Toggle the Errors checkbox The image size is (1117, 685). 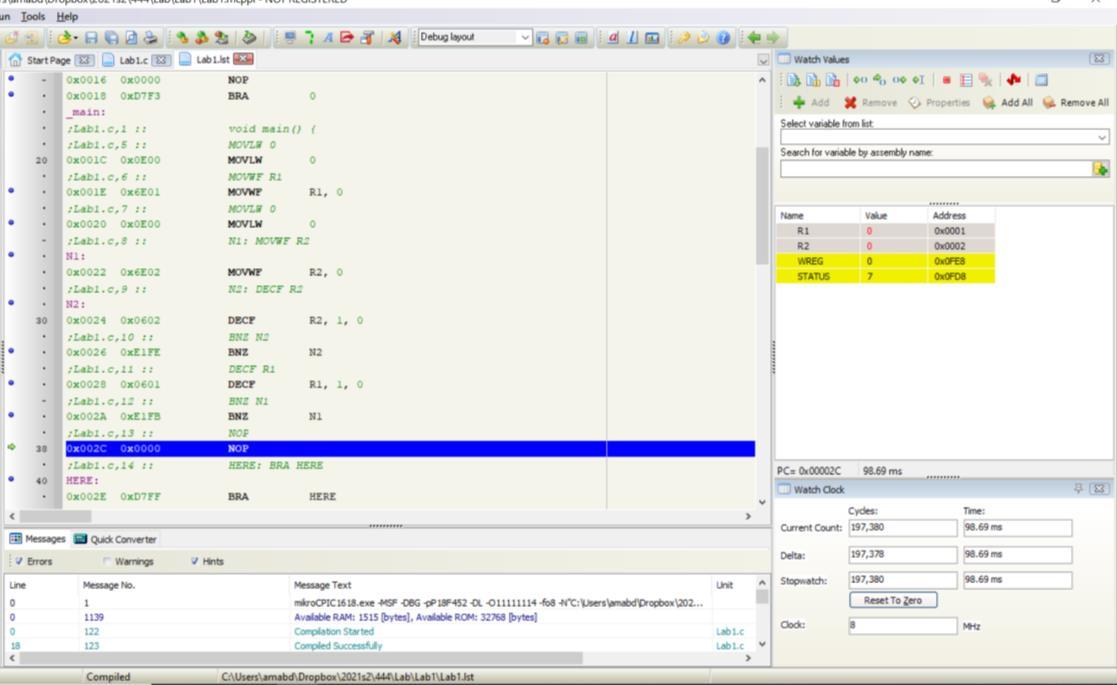(x=19, y=561)
